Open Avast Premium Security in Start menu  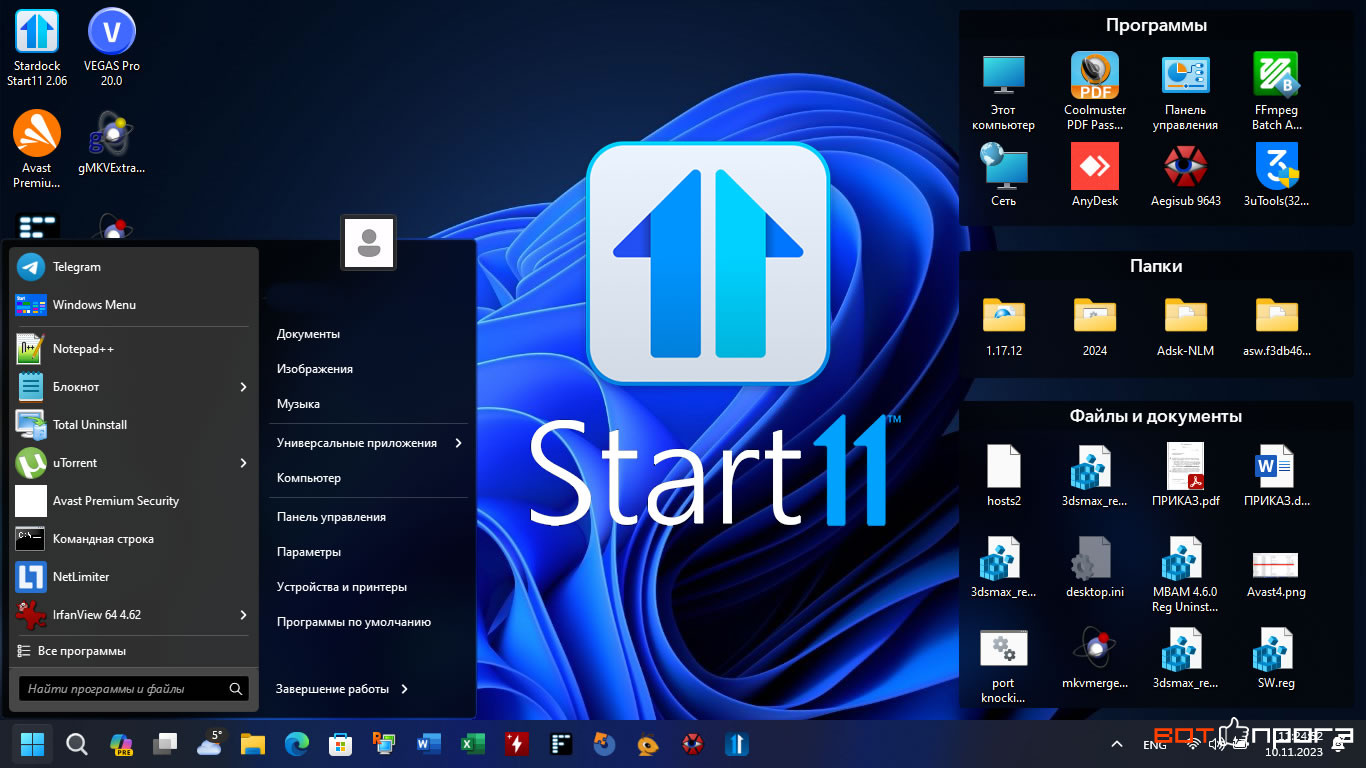point(133,501)
